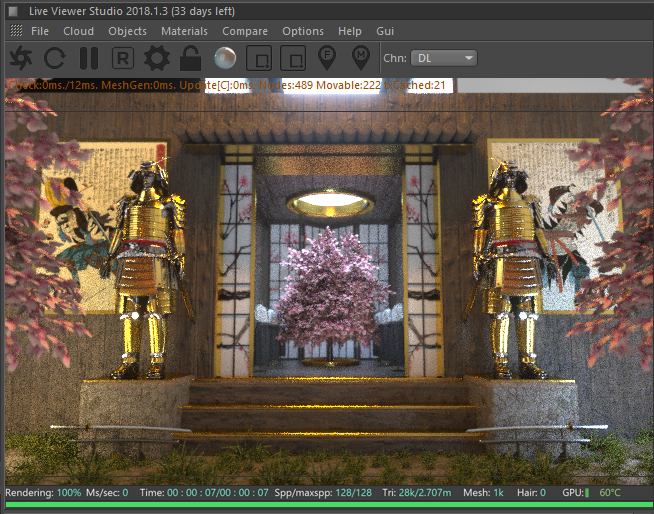Click the Spp/maxspp: 128/128 readout
The height and width of the screenshot is (514, 654).
click(x=323, y=493)
